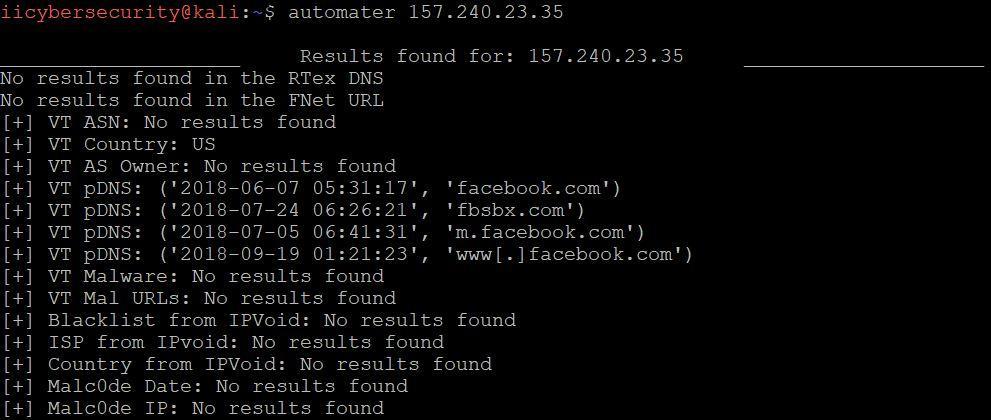
Task: Click the 'No results found in the RTex DNS' line
Action: [192, 78]
